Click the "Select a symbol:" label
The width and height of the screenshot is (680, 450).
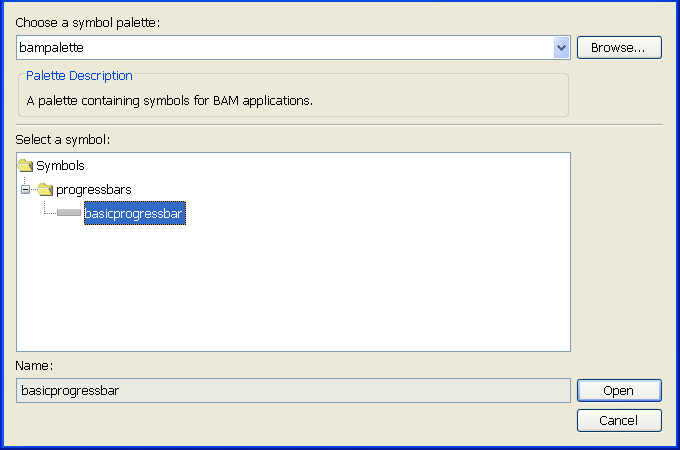[62, 139]
